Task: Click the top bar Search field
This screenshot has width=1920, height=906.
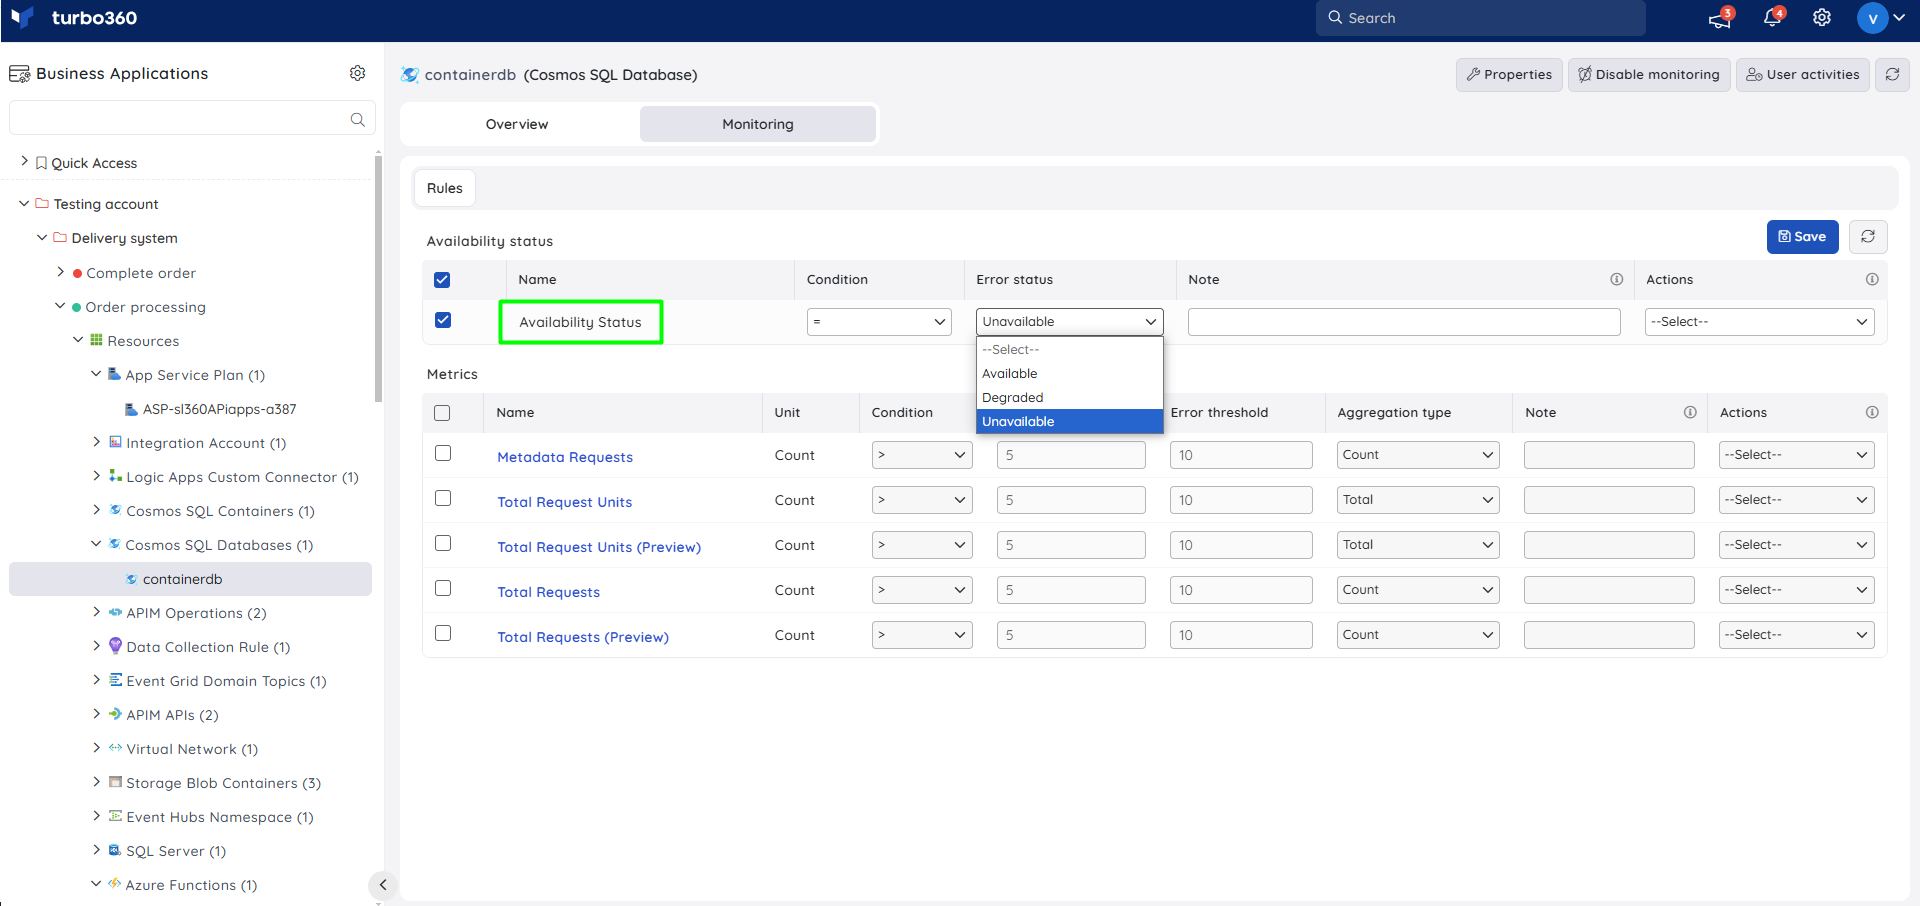Action: click(x=1480, y=18)
